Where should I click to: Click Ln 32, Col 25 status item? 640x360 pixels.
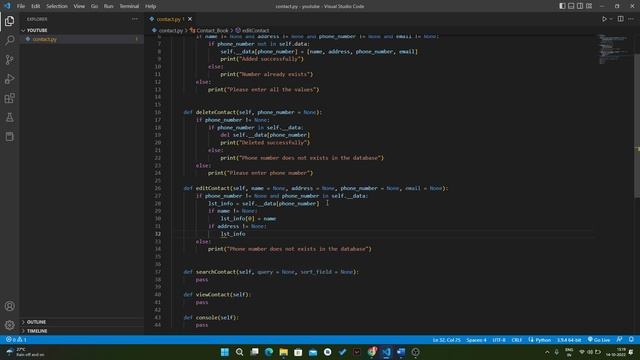pyautogui.click(x=447, y=340)
